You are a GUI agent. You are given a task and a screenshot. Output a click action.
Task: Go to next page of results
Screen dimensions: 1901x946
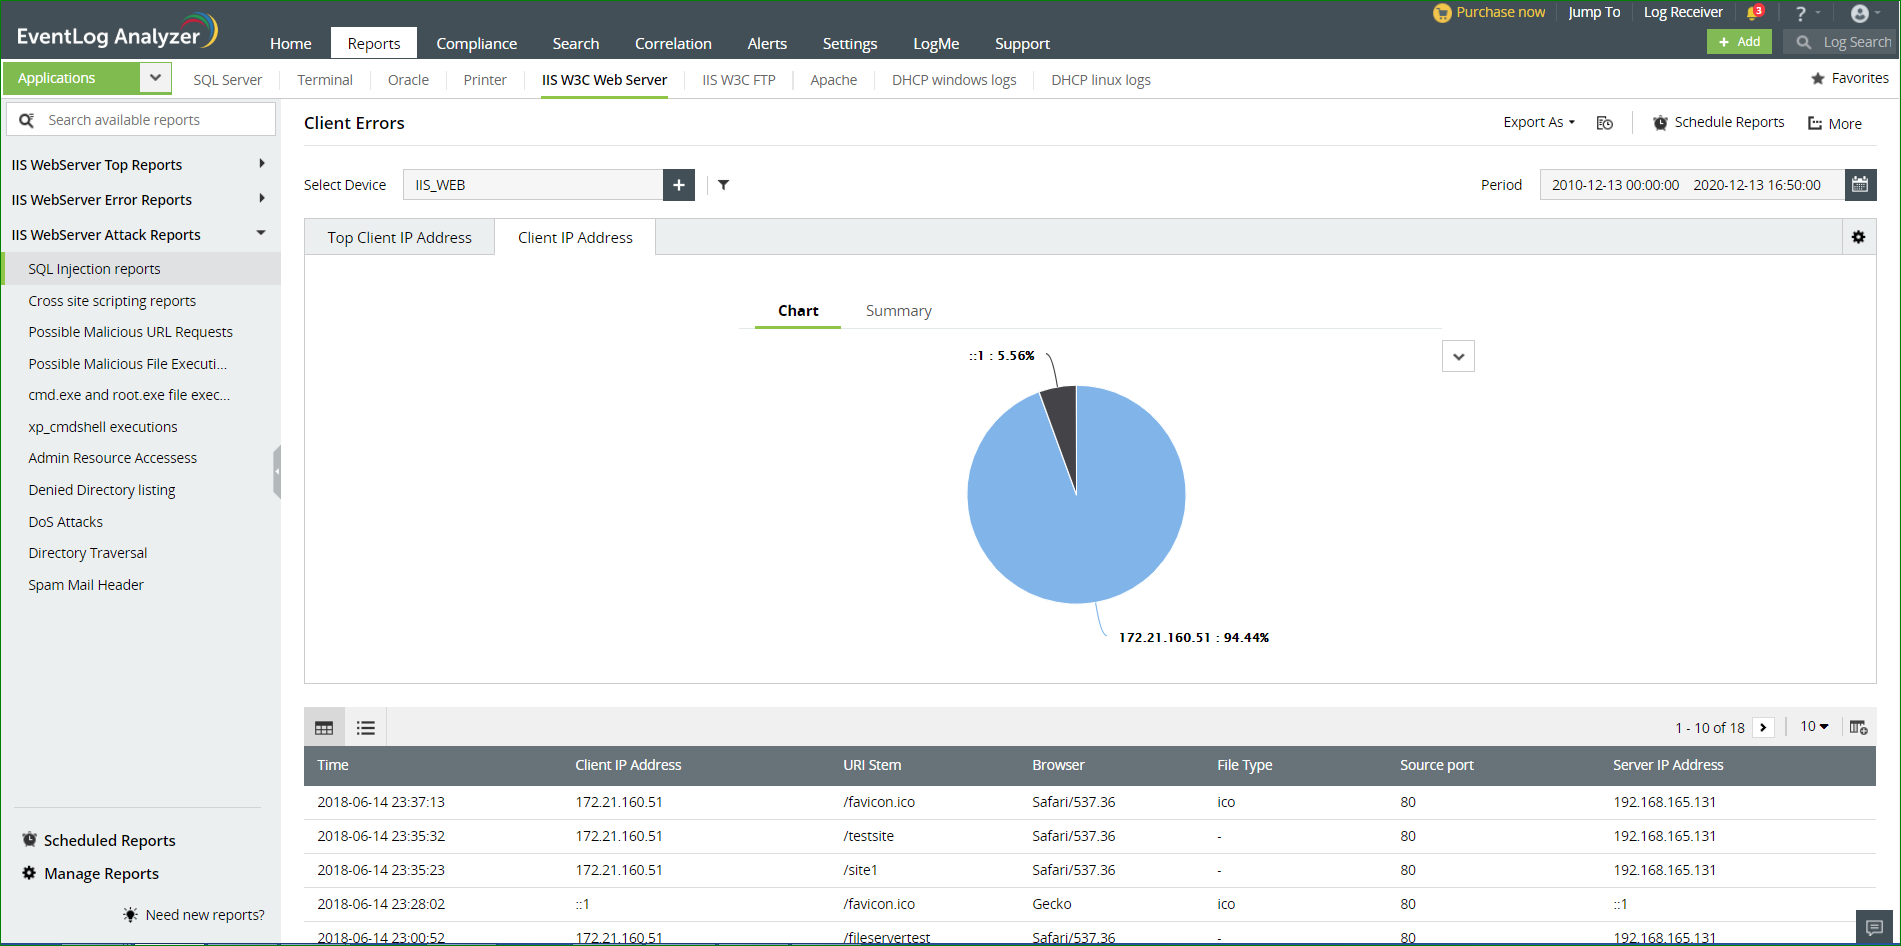pos(1764,728)
